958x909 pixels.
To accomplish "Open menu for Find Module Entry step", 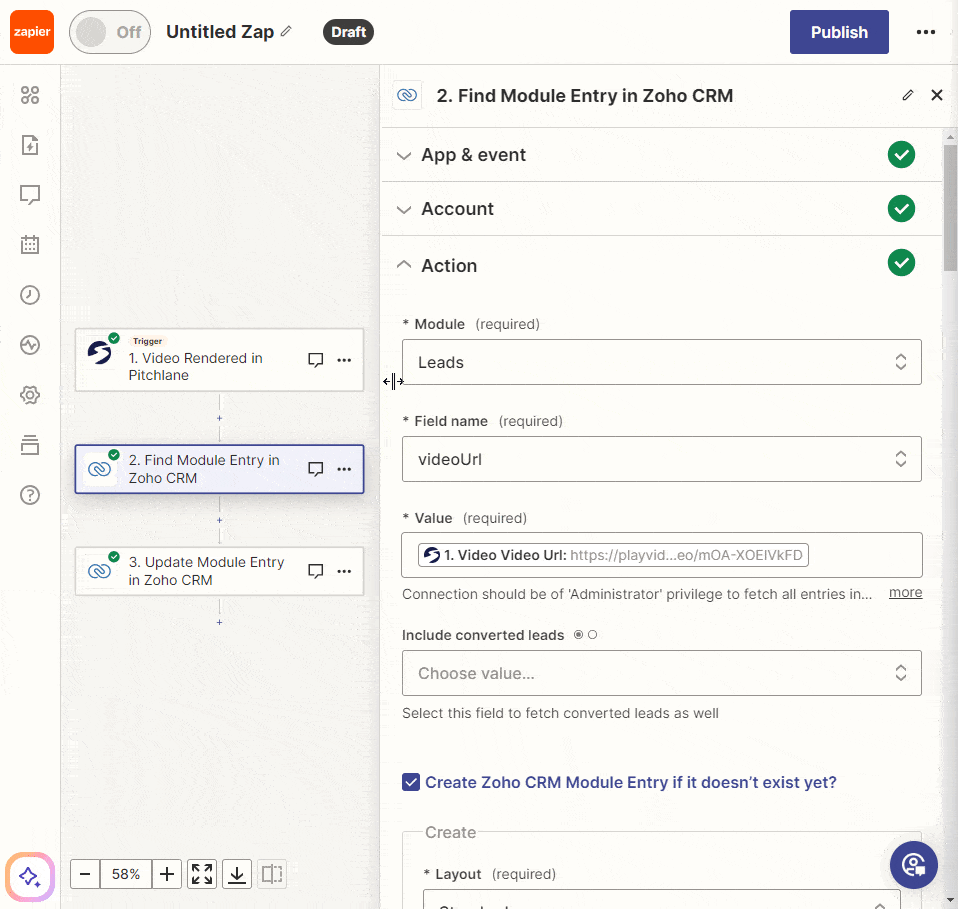I will [344, 469].
